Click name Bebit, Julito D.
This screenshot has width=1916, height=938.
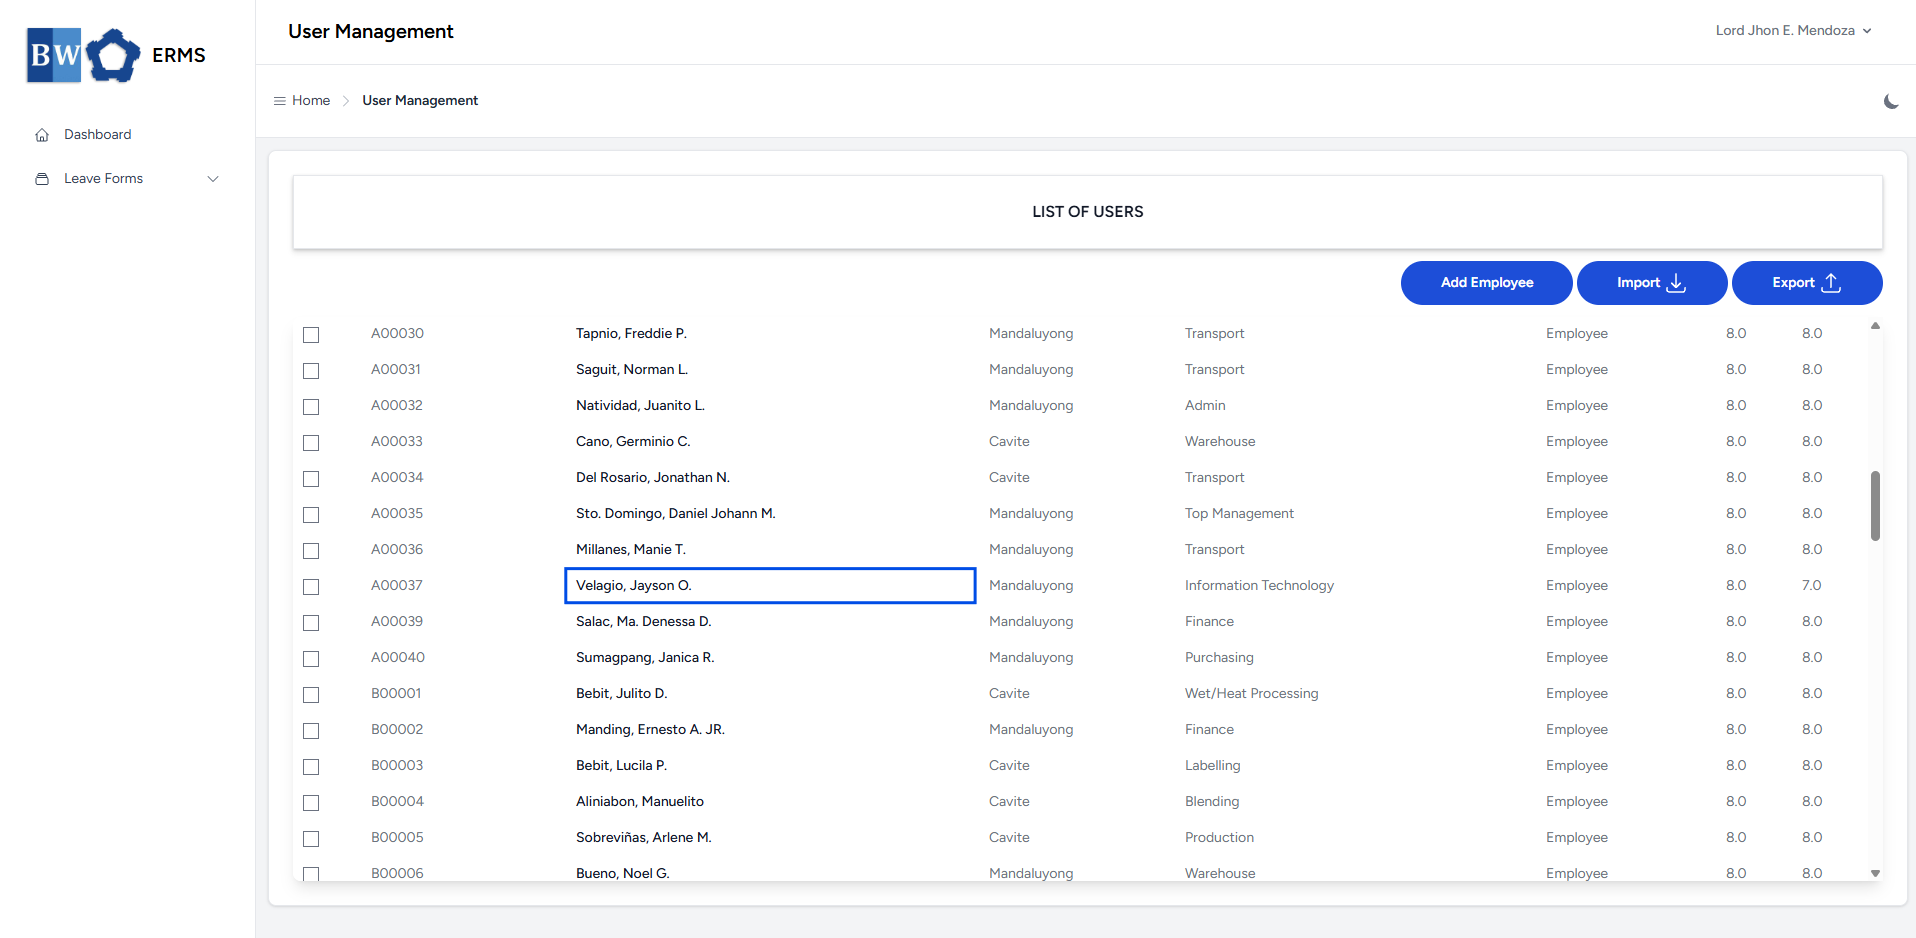pos(621,694)
